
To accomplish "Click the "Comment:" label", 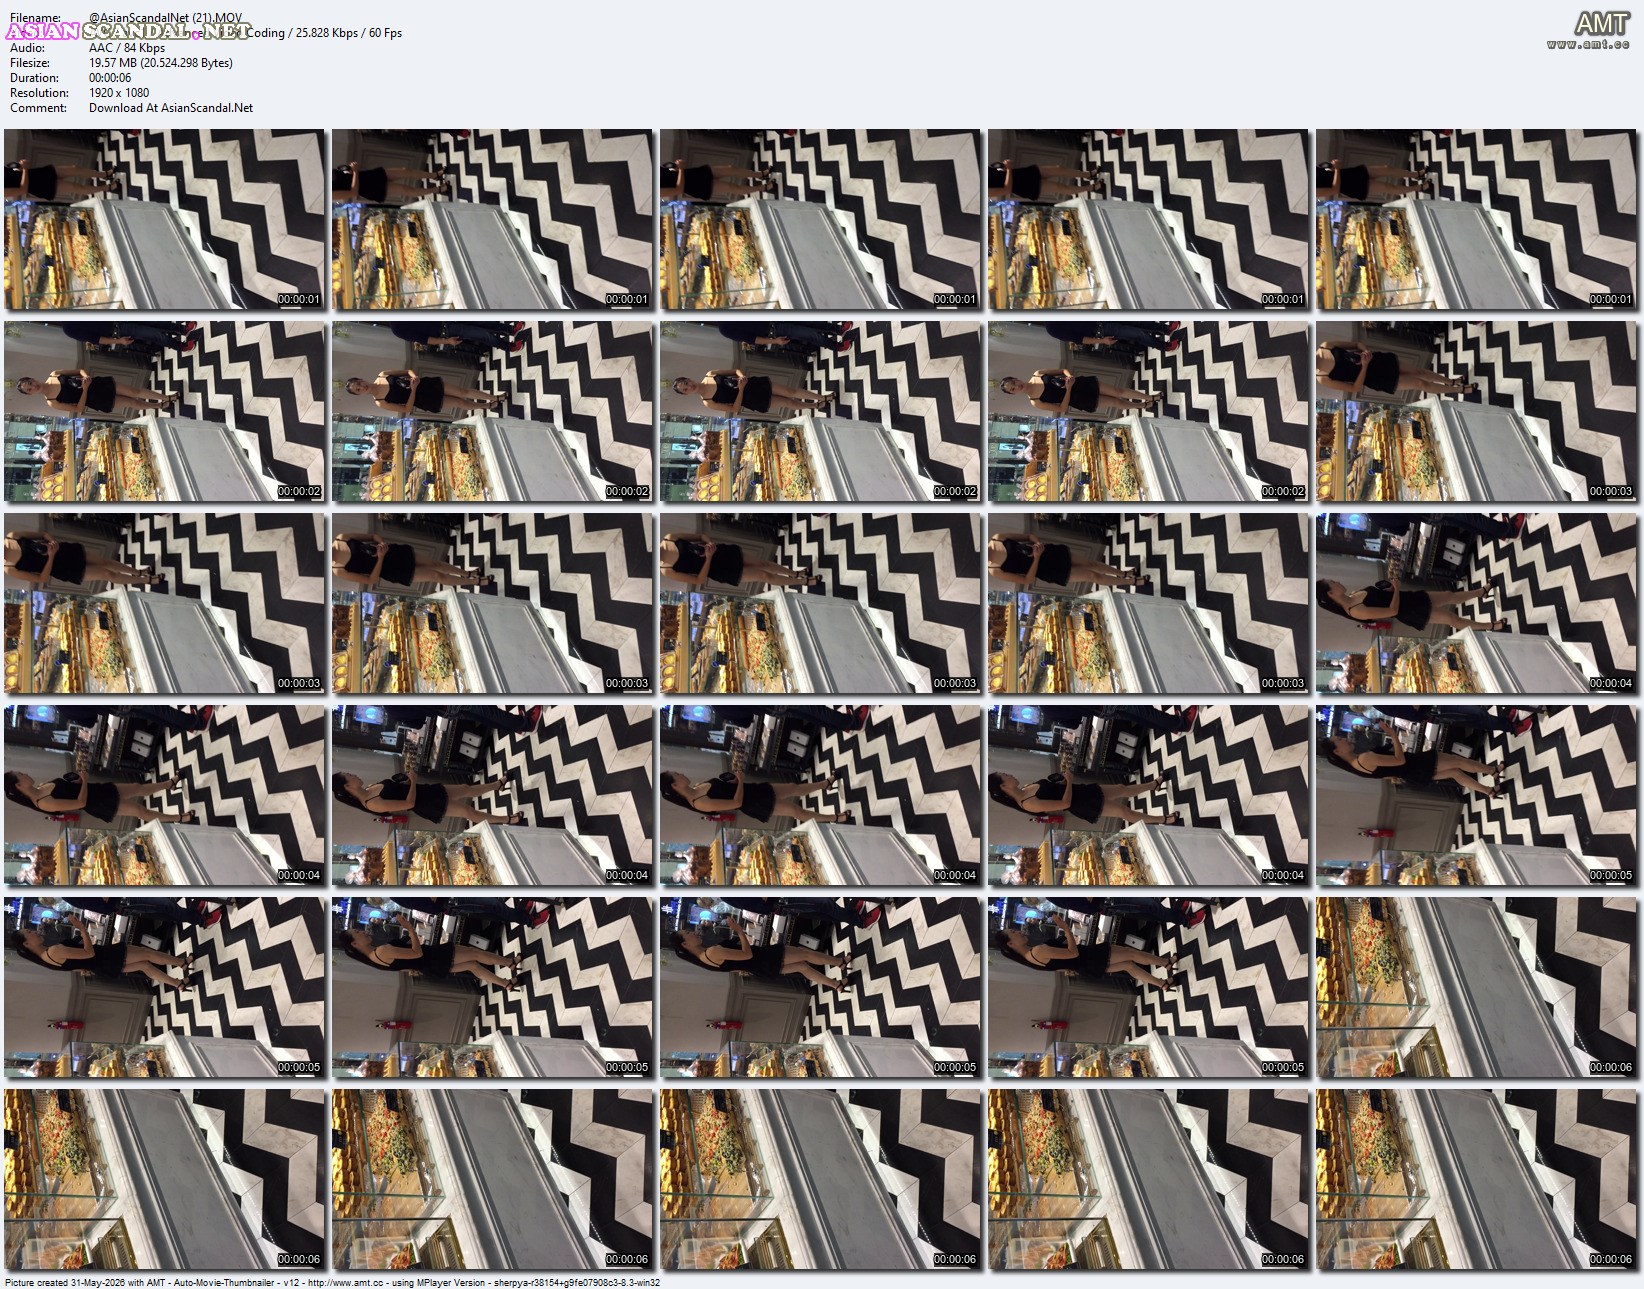I will click(x=38, y=108).
